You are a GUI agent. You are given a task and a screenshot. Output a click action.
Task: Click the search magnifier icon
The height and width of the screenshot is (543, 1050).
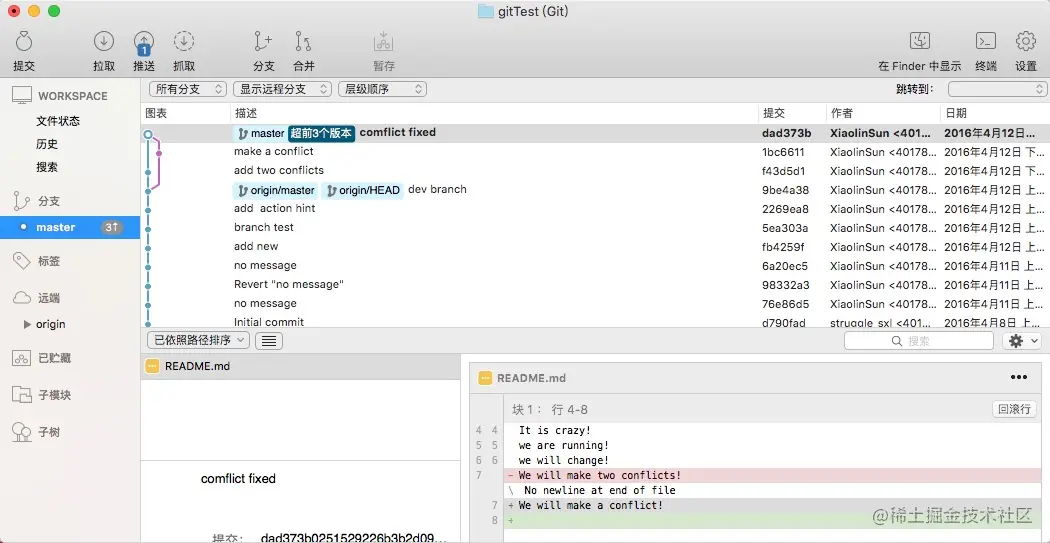point(897,341)
